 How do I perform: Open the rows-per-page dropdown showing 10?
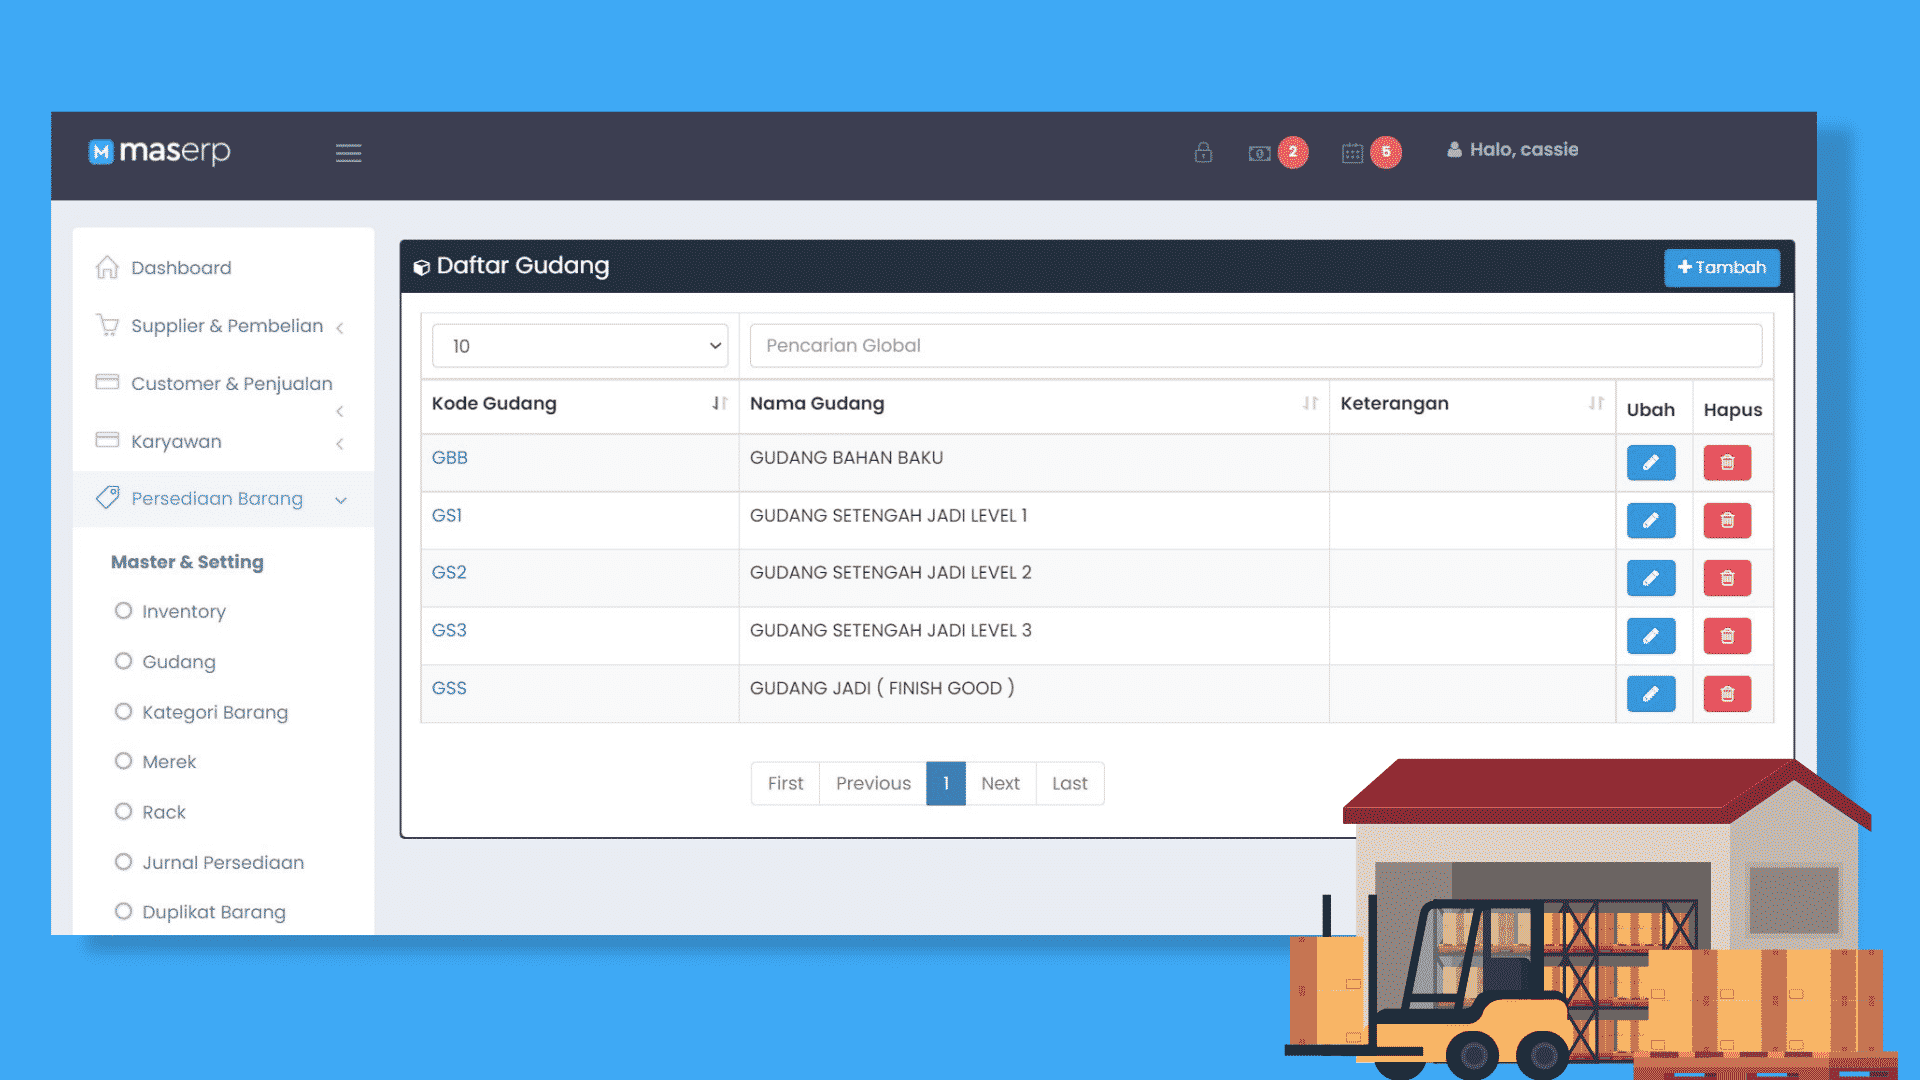pyautogui.click(x=580, y=346)
